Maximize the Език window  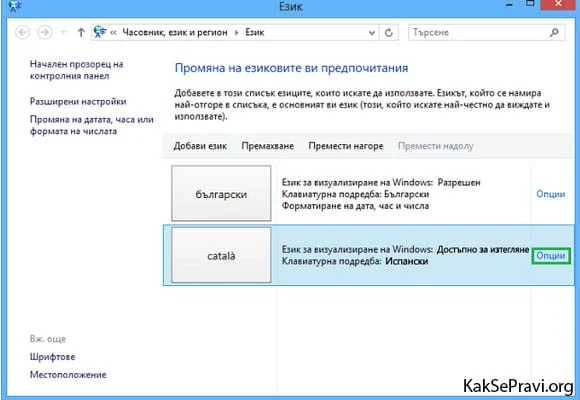coord(530,4)
